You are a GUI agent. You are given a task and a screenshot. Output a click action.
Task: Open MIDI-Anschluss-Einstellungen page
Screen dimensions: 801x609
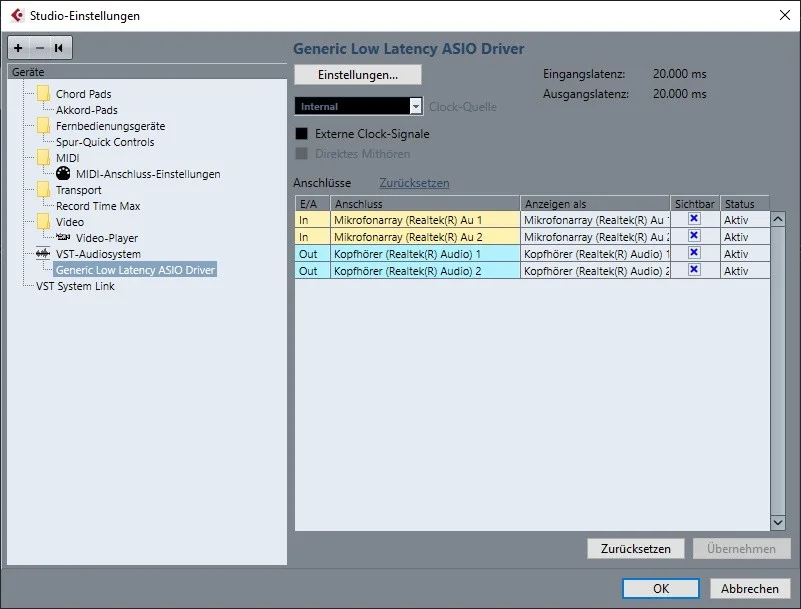coord(148,174)
